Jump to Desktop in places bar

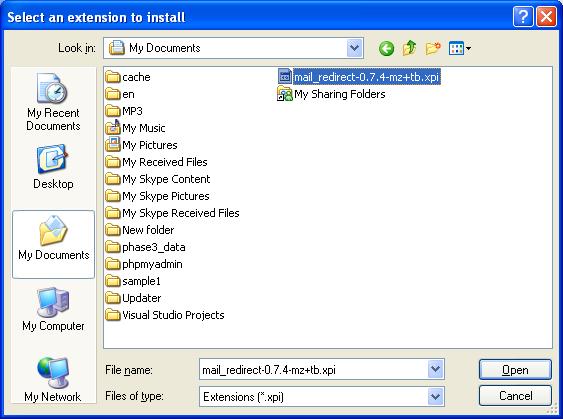tap(53, 167)
